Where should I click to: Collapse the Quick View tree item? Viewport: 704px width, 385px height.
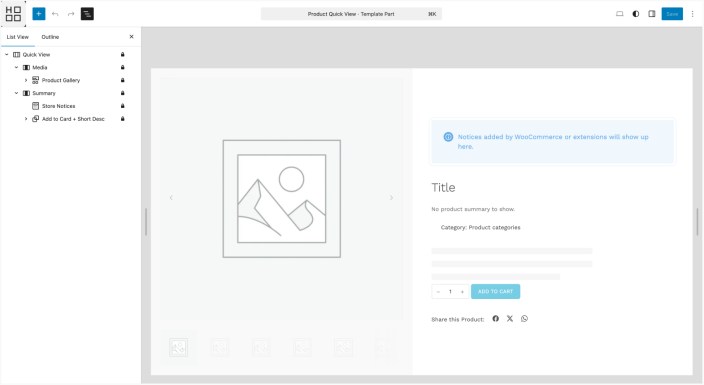(7, 54)
